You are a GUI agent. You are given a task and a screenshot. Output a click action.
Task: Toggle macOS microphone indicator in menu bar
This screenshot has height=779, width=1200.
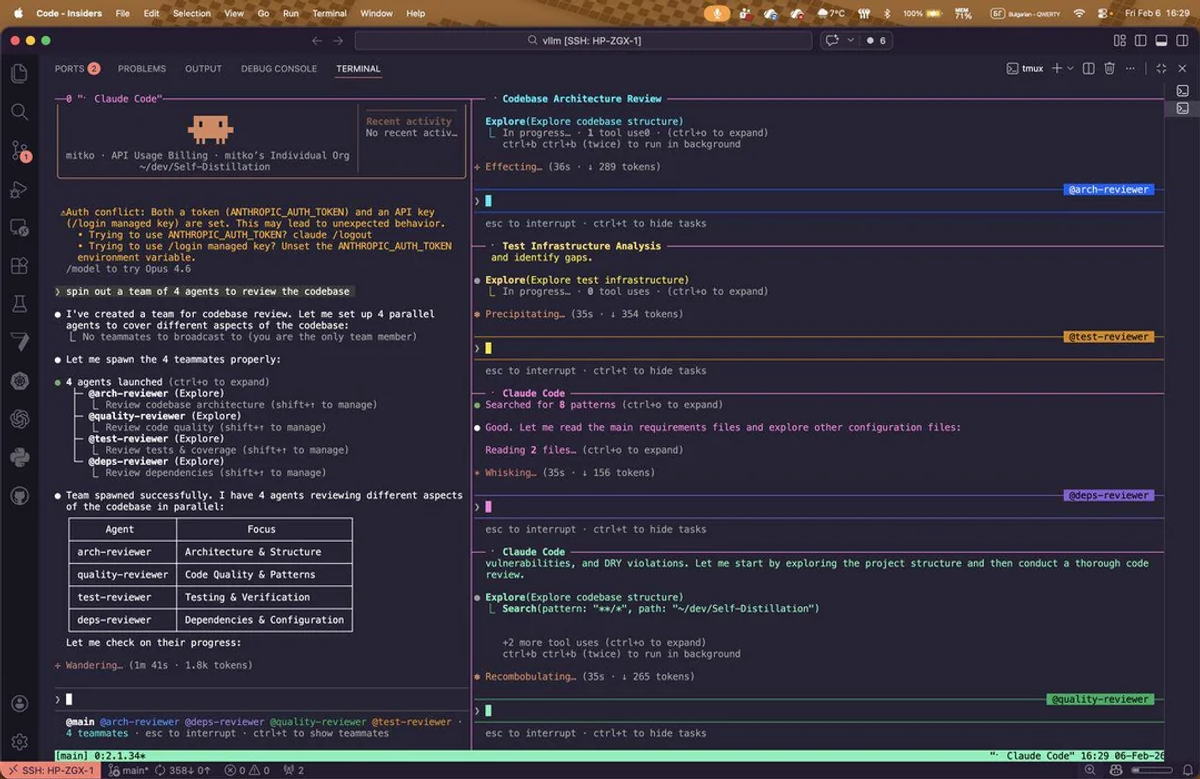[x=716, y=13]
